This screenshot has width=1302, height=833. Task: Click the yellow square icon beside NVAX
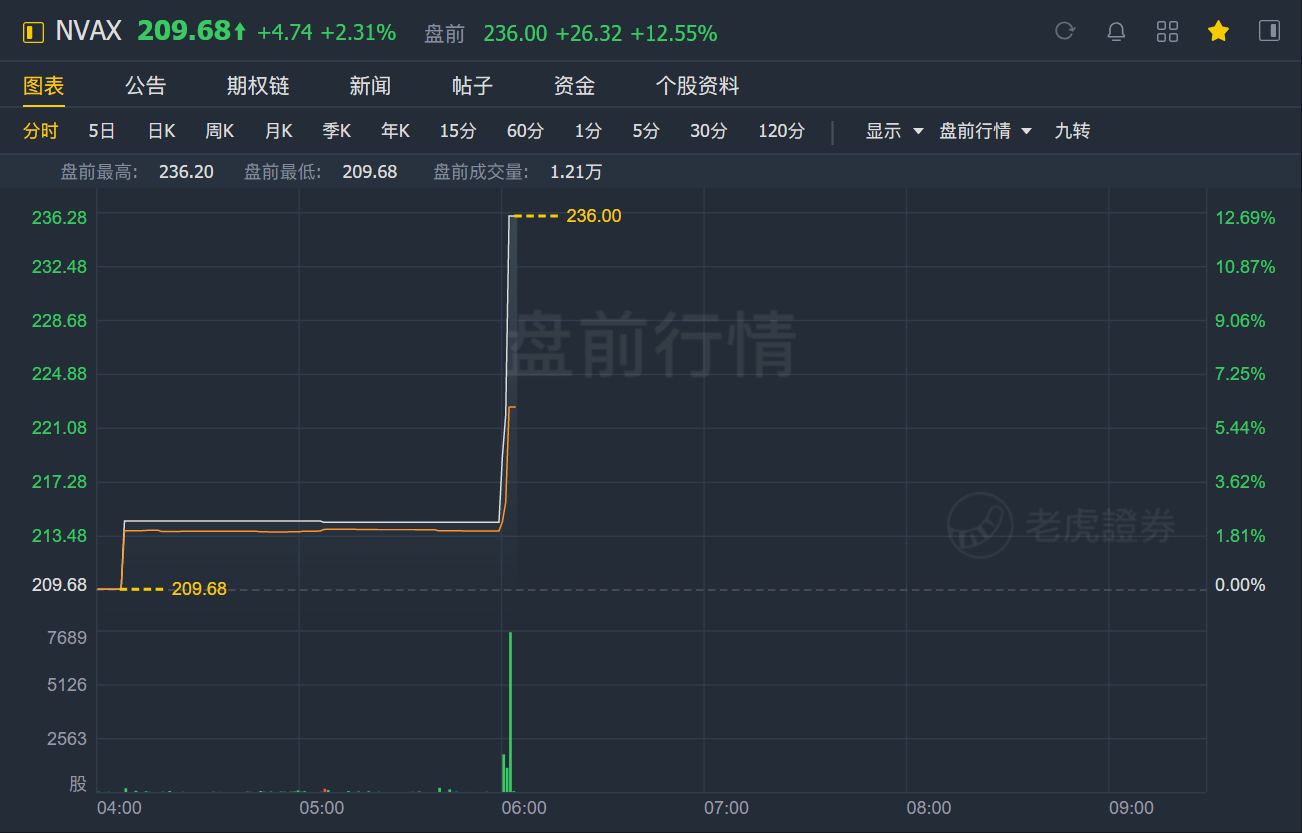[33, 32]
